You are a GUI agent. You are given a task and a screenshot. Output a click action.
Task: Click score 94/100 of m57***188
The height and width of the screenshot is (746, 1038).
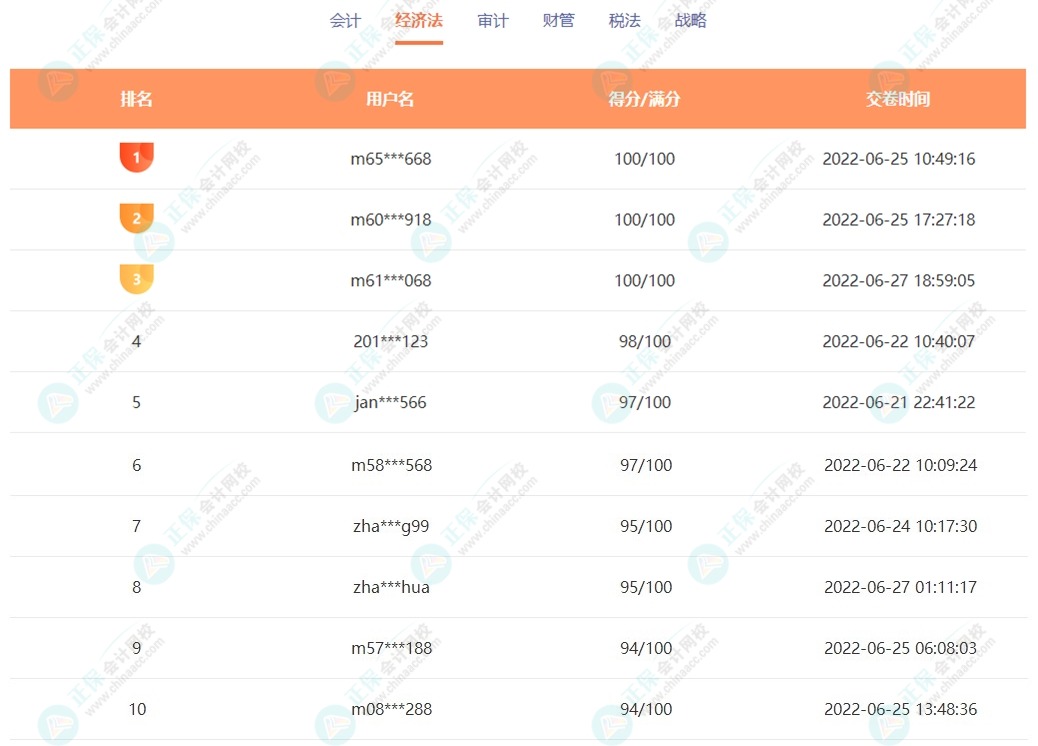(646, 648)
